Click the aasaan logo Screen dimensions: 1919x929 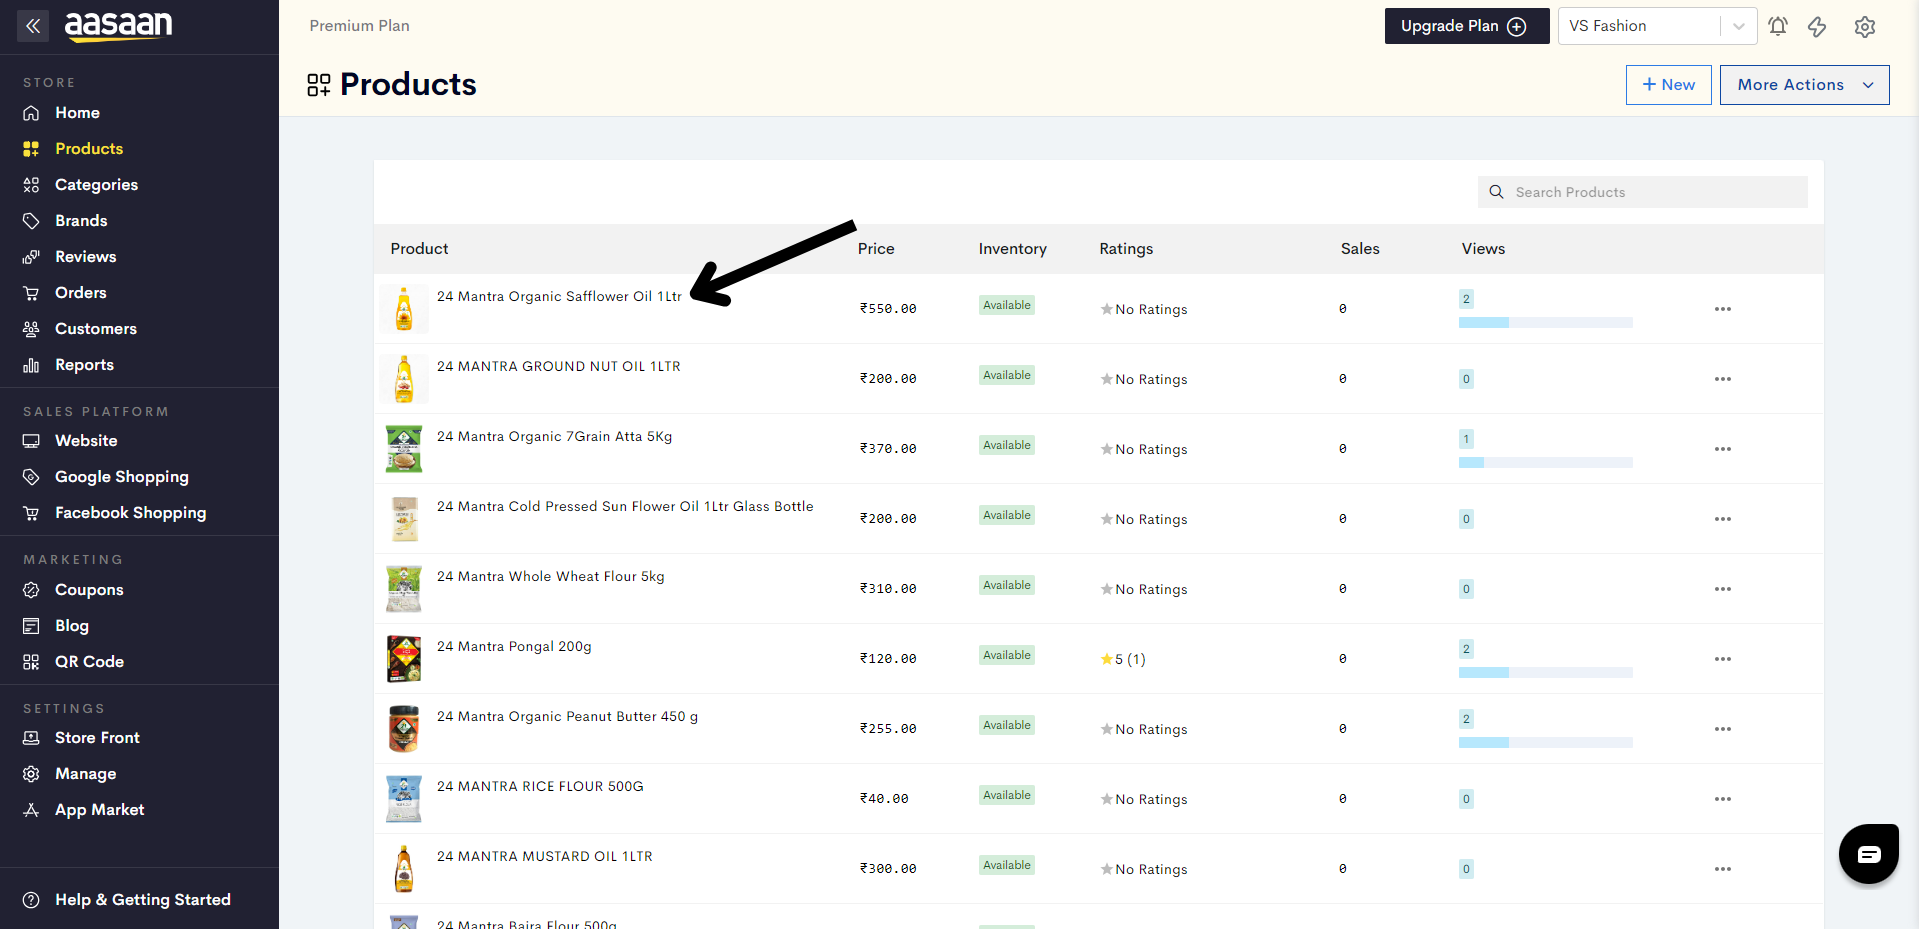pos(118,26)
